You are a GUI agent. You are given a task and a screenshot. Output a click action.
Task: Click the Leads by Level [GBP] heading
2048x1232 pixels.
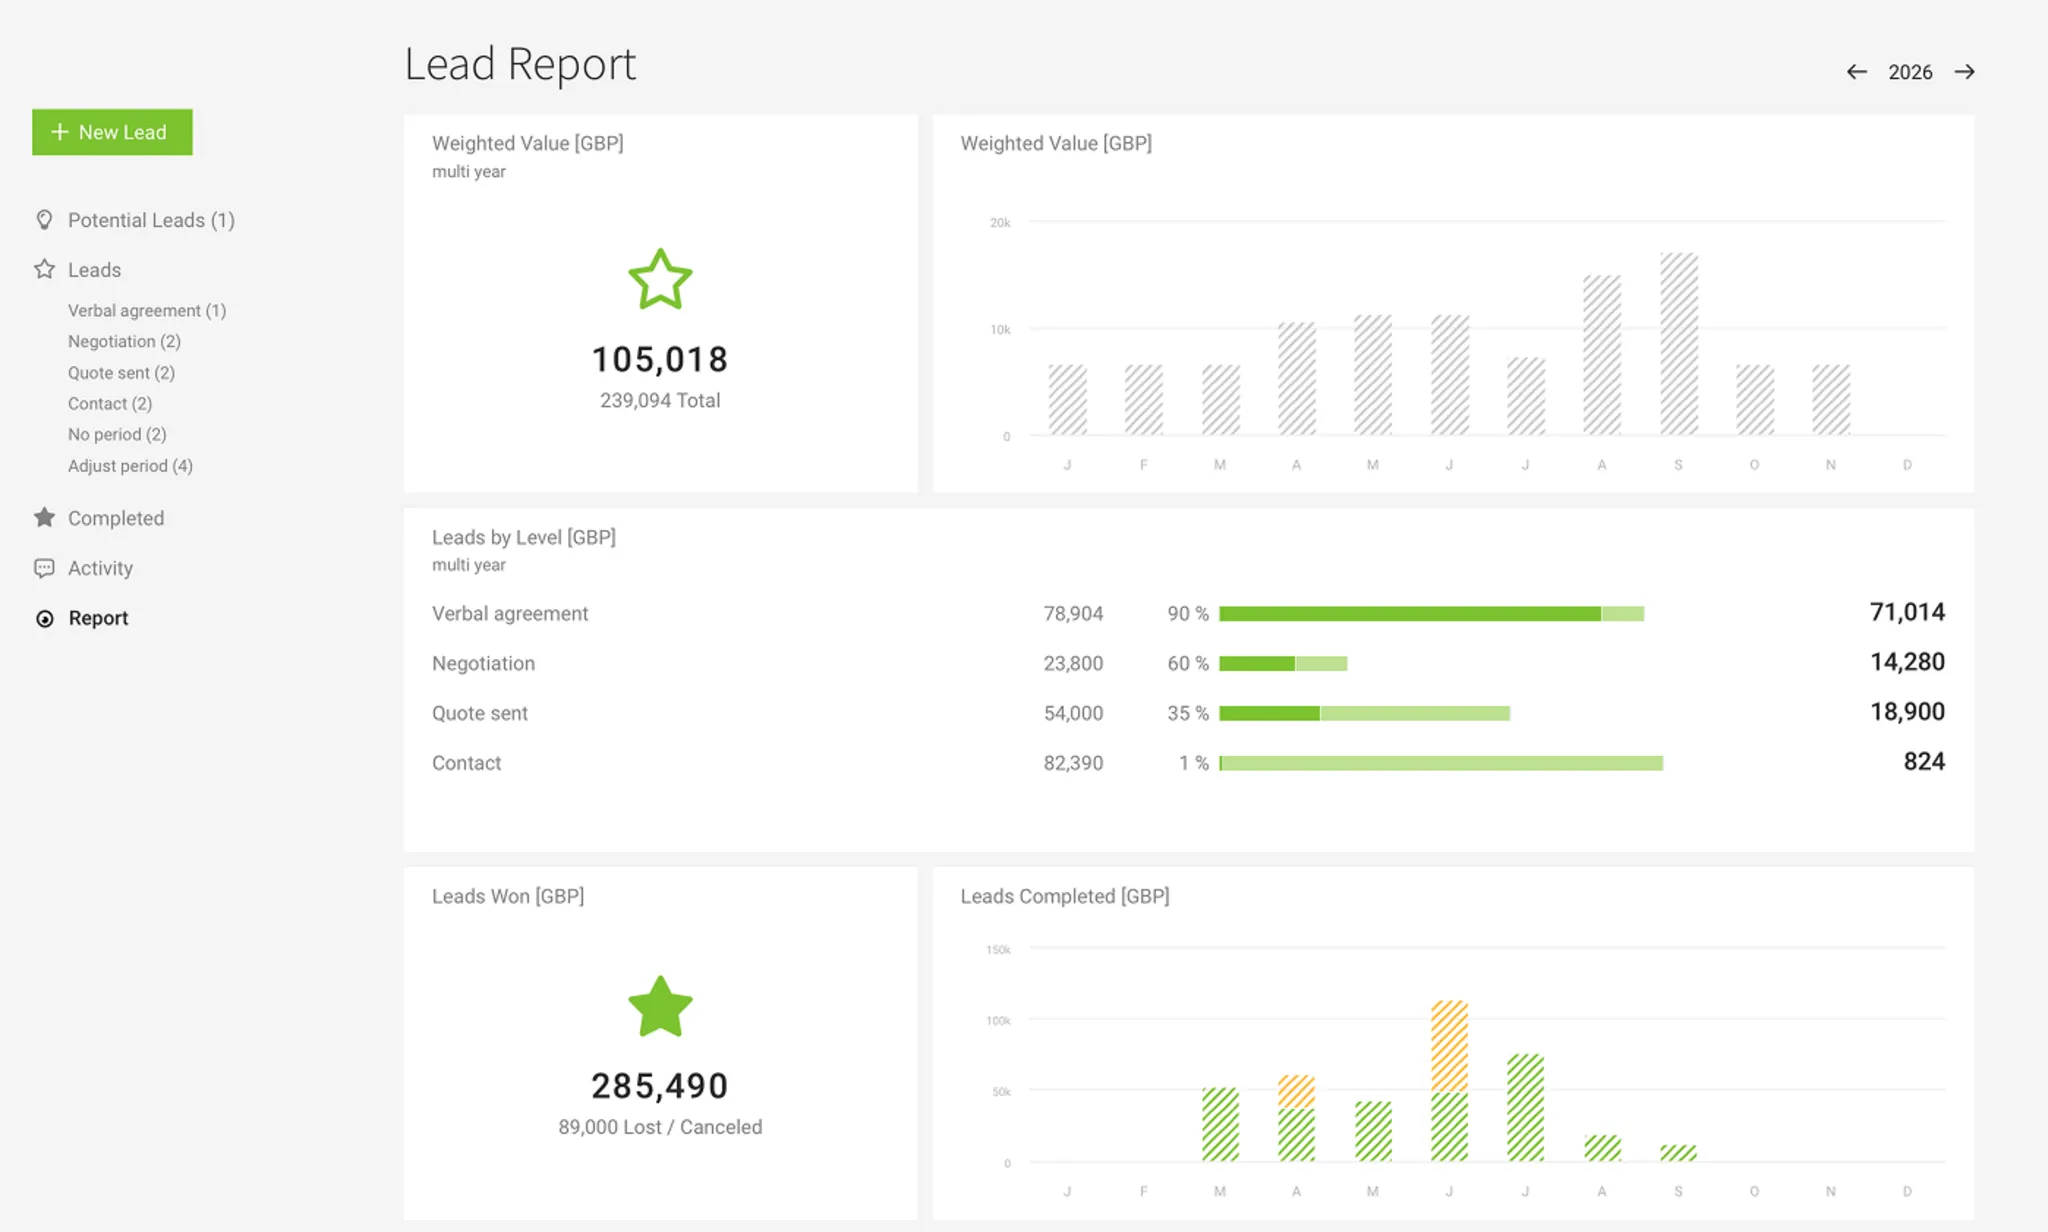[x=524, y=538]
